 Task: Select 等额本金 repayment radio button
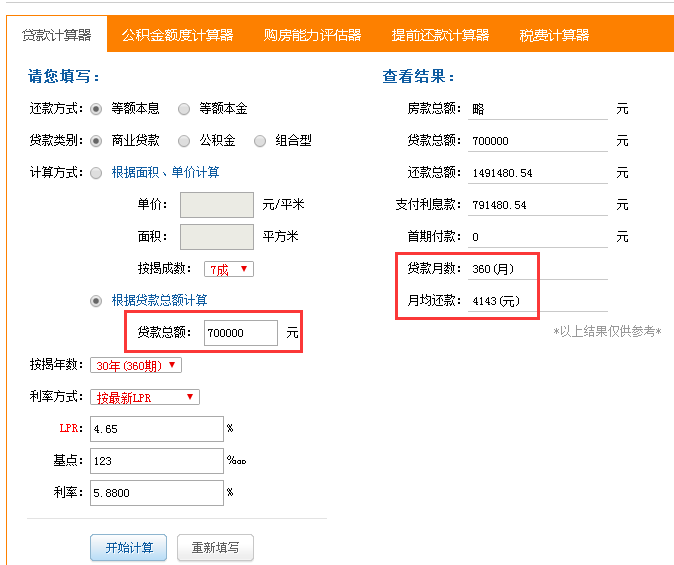pos(184,109)
